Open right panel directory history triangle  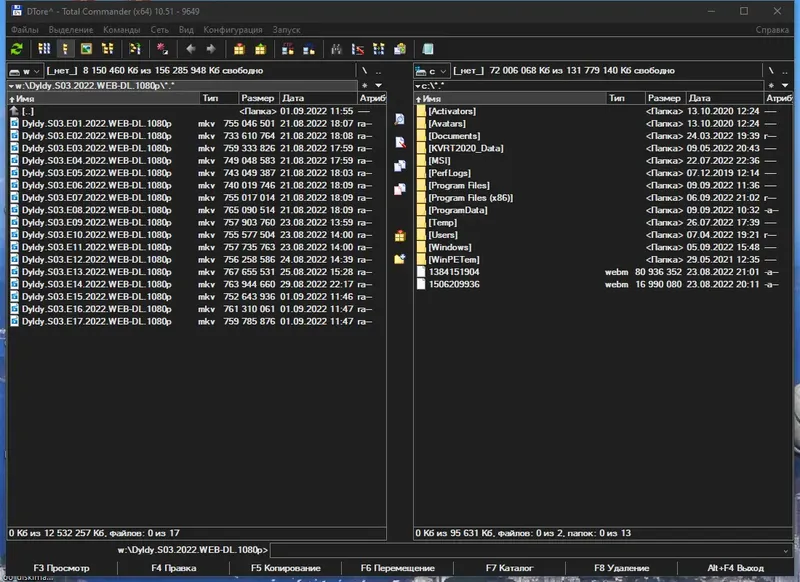[x=785, y=85]
